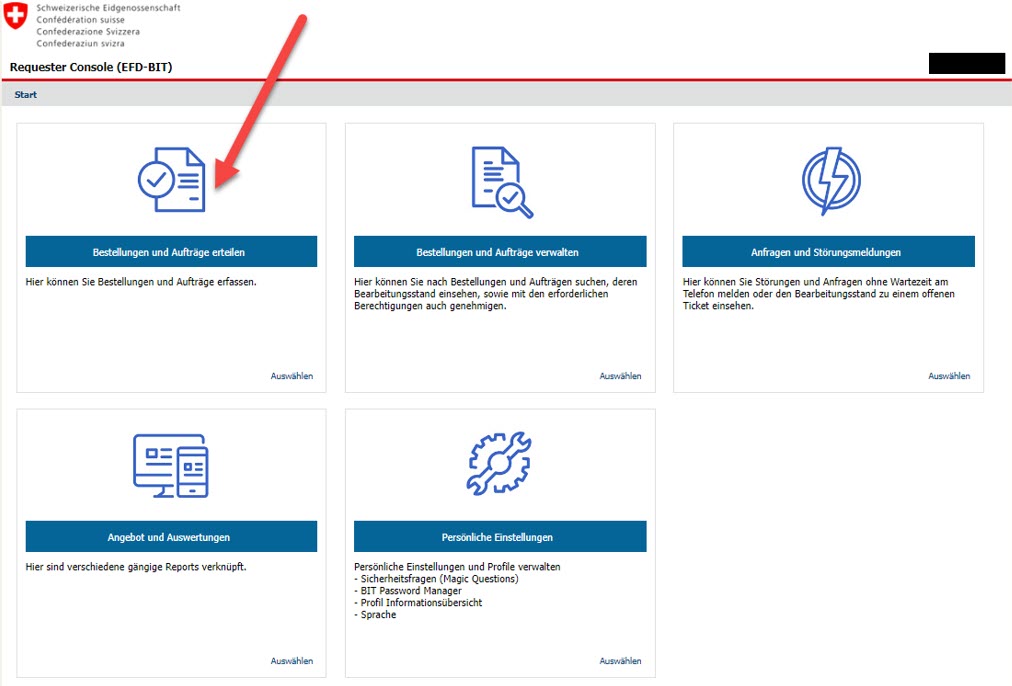The height and width of the screenshot is (686, 1012).
Task: Click the Swiss Confederation coat of arms logo
Action: 15,15
